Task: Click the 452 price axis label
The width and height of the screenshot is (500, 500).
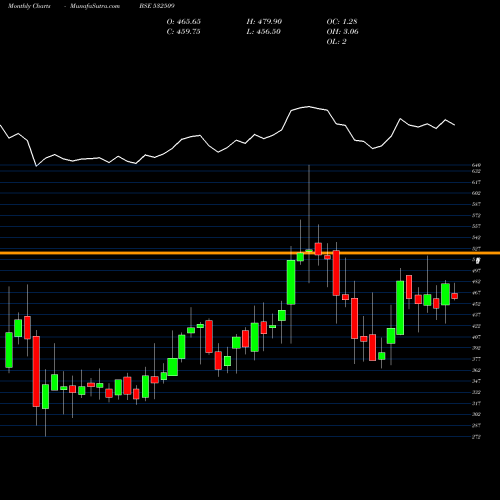Action: tap(476, 304)
